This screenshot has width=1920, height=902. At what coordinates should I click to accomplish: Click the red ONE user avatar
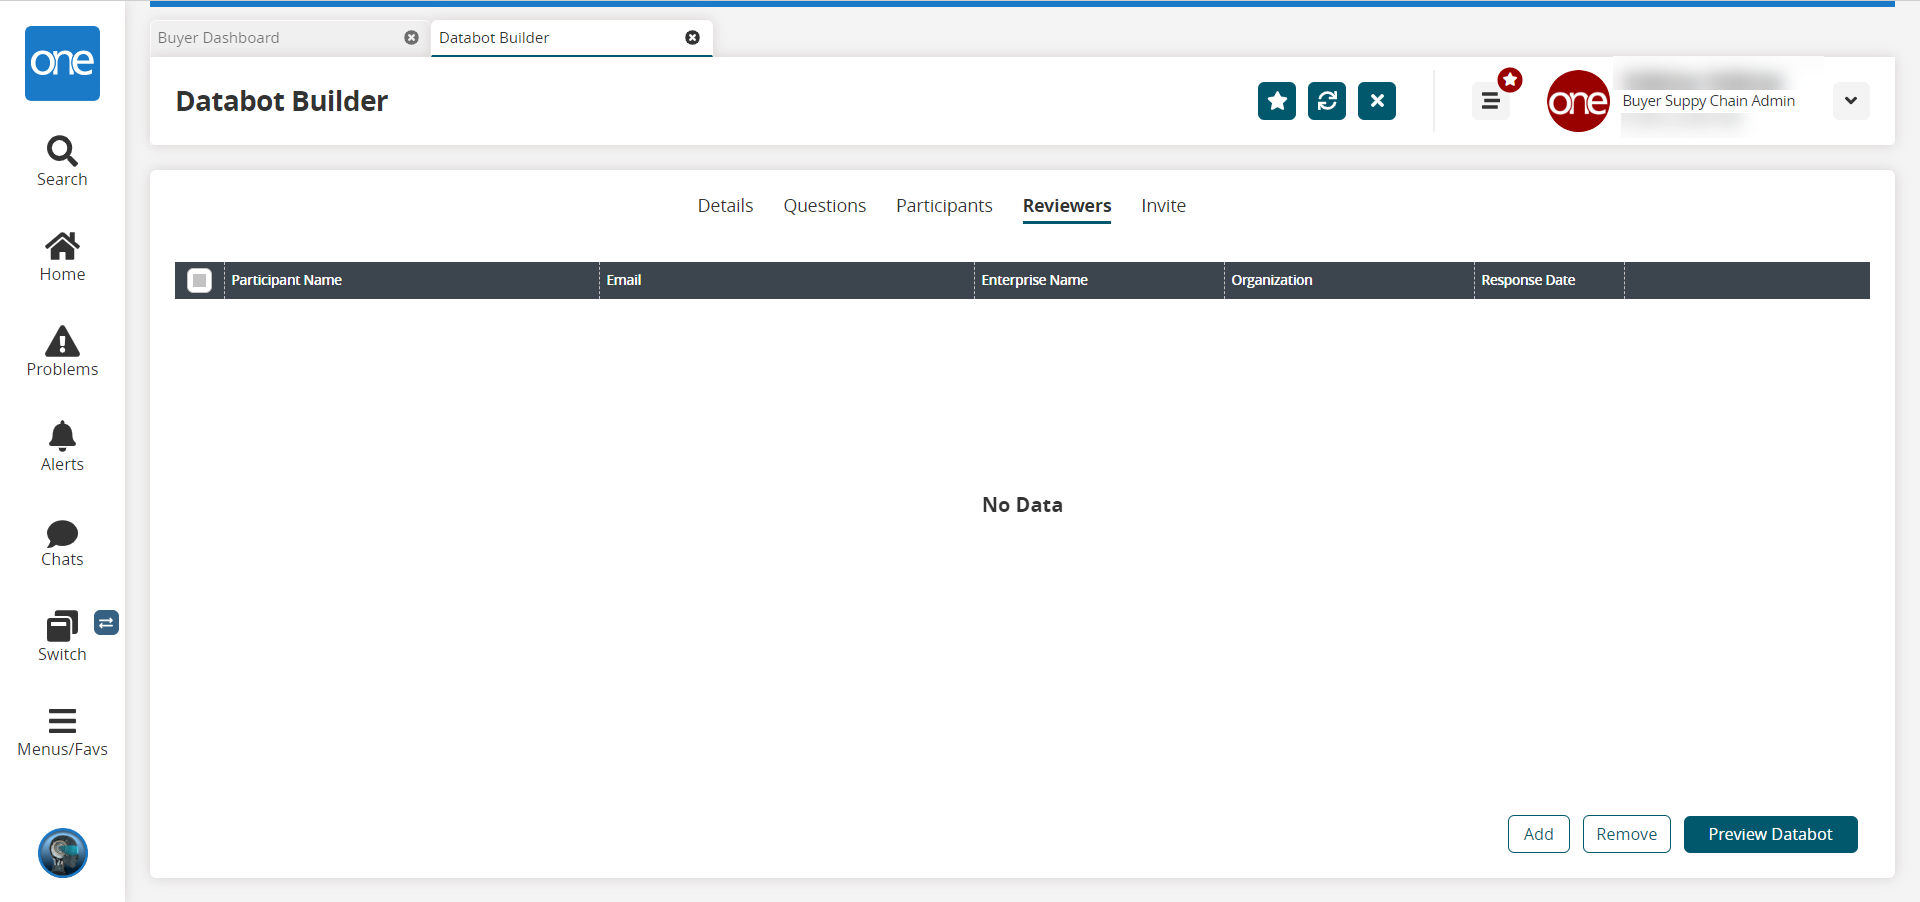[x=1578, y=101]
